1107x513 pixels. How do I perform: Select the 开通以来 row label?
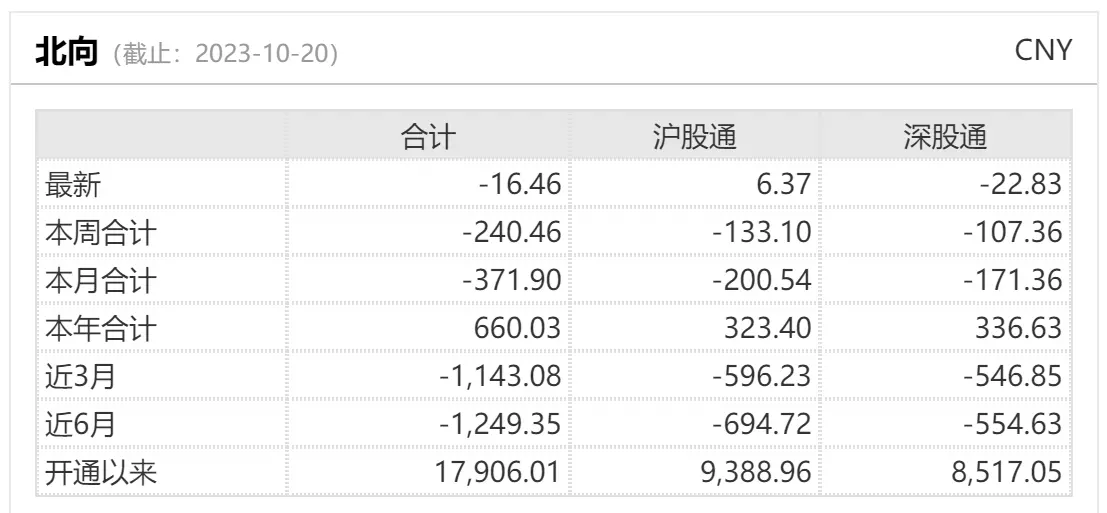tap(100, 472)
